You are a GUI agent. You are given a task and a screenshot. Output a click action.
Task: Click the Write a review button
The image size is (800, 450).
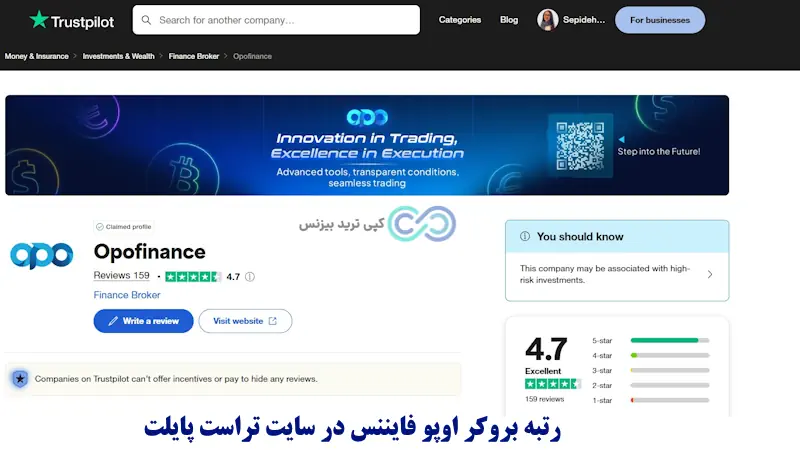tap(143, 321)
